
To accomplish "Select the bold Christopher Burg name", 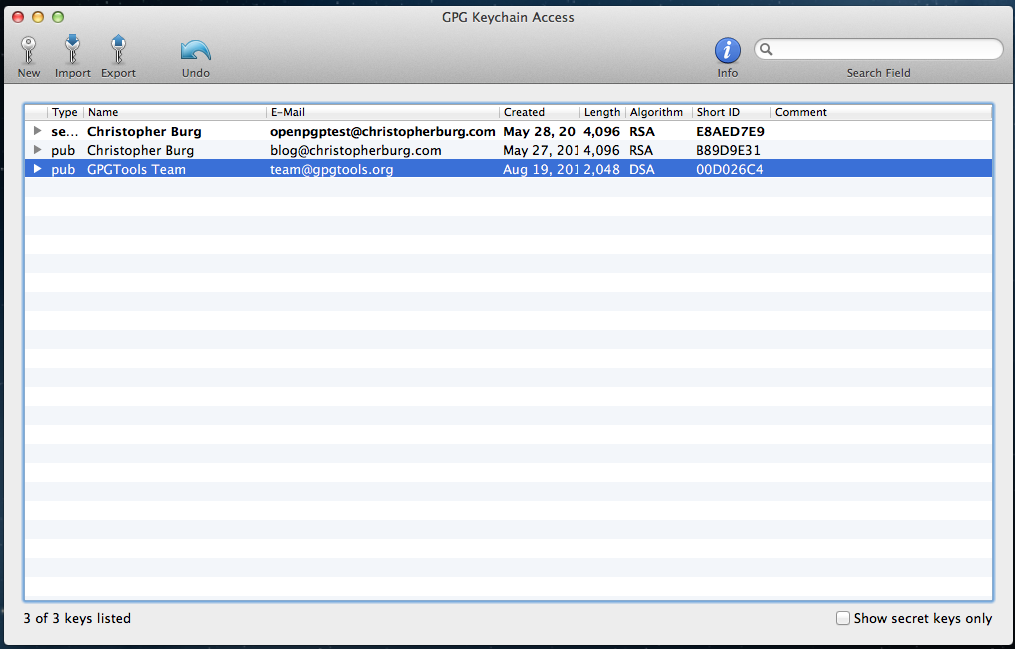I will (144, 131).
